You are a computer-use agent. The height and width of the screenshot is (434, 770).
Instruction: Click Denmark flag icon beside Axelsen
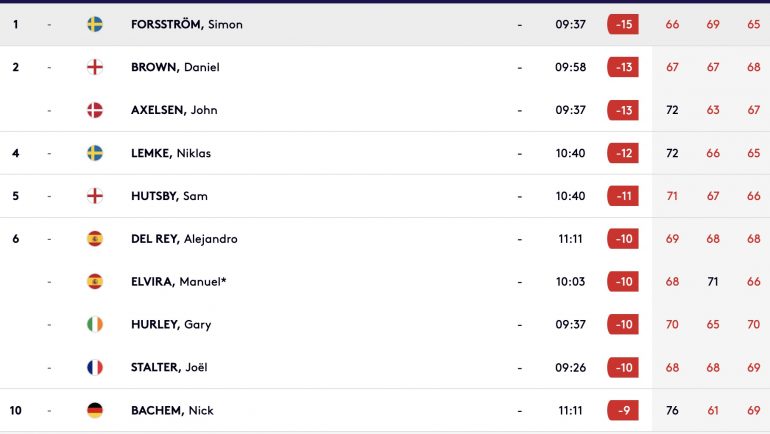(x=95, y=110)
